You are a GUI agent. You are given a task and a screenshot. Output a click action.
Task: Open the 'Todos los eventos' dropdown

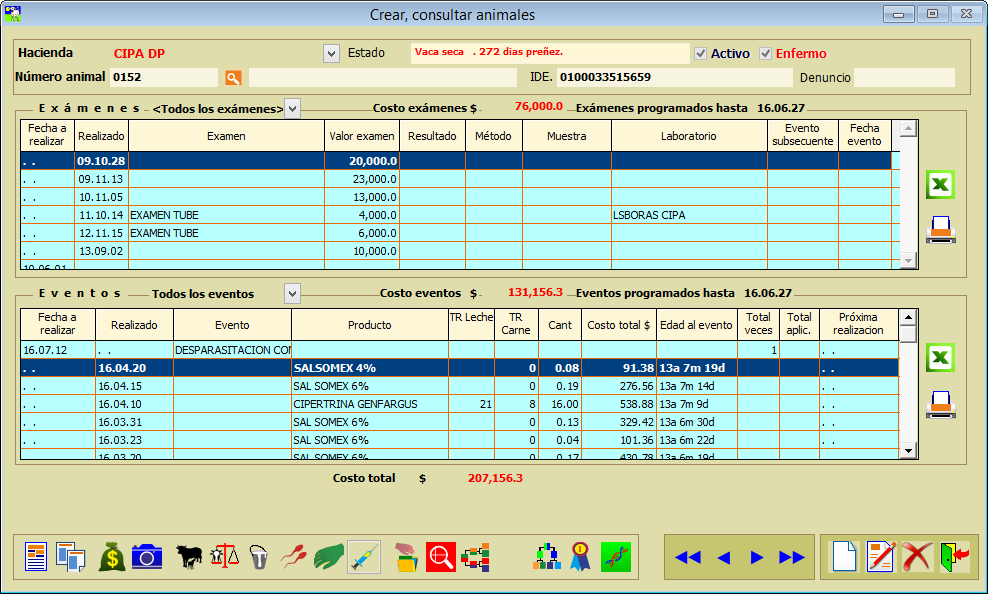292,293
